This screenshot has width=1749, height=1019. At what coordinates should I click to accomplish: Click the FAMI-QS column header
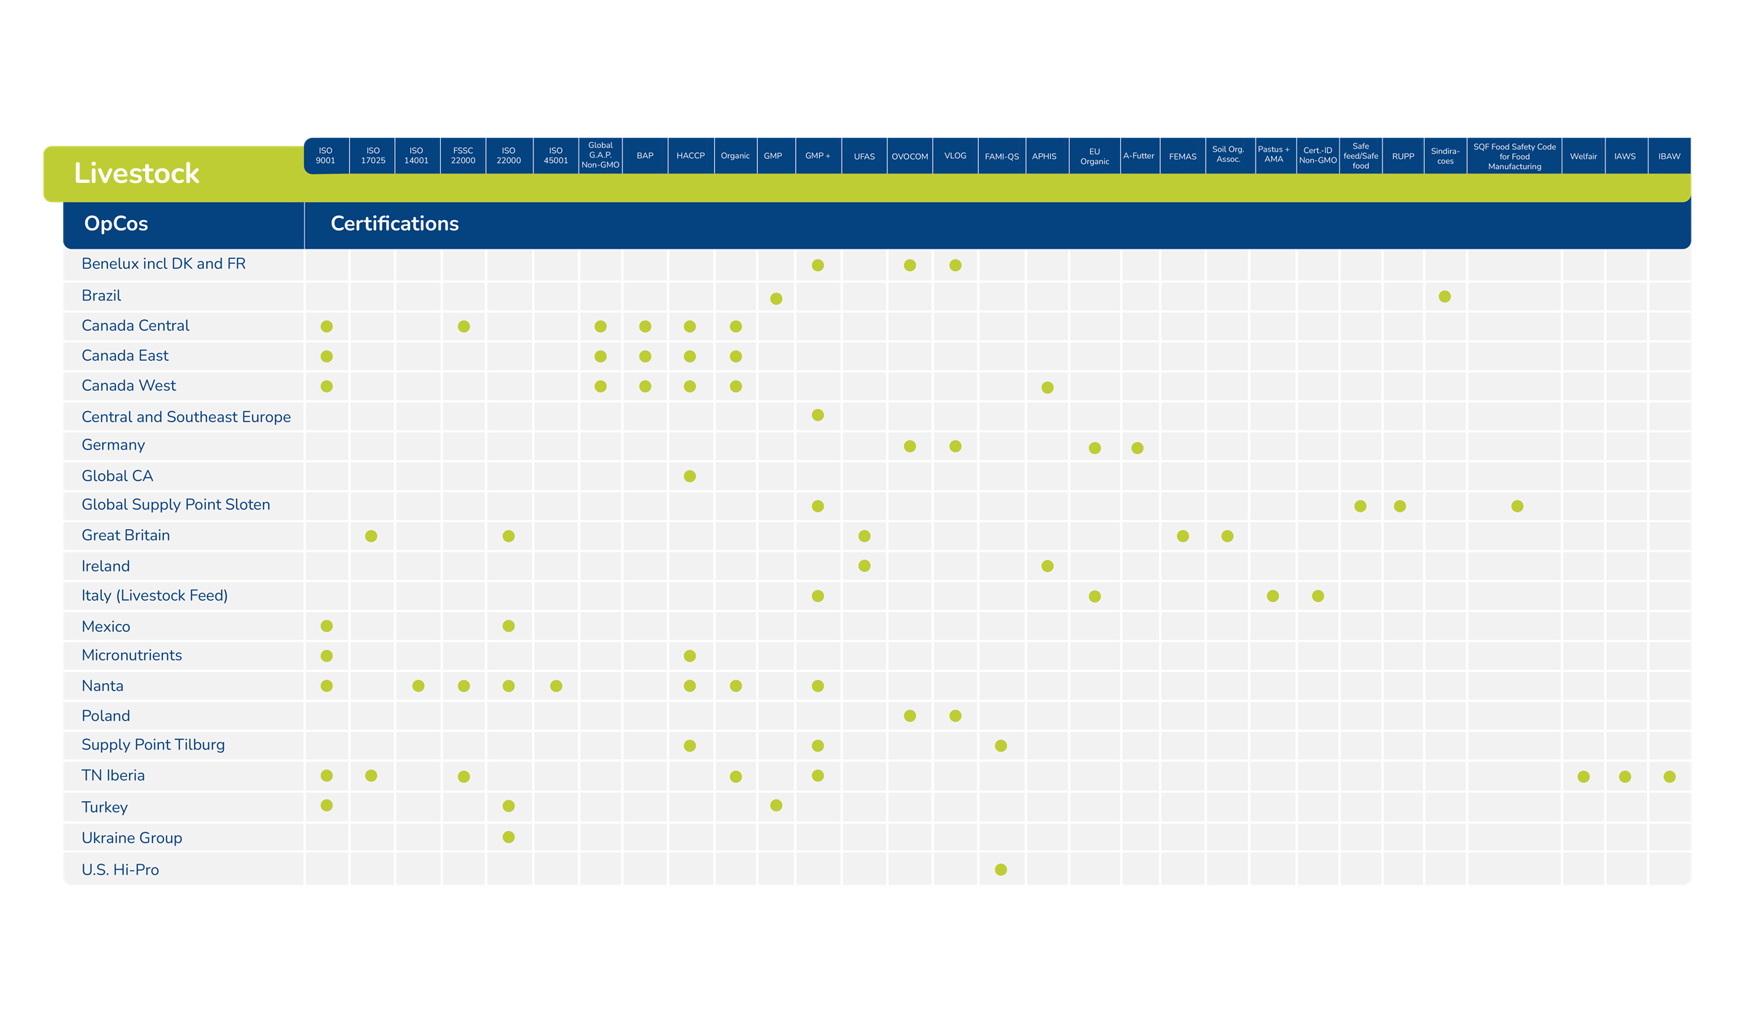coord(1001,156)
